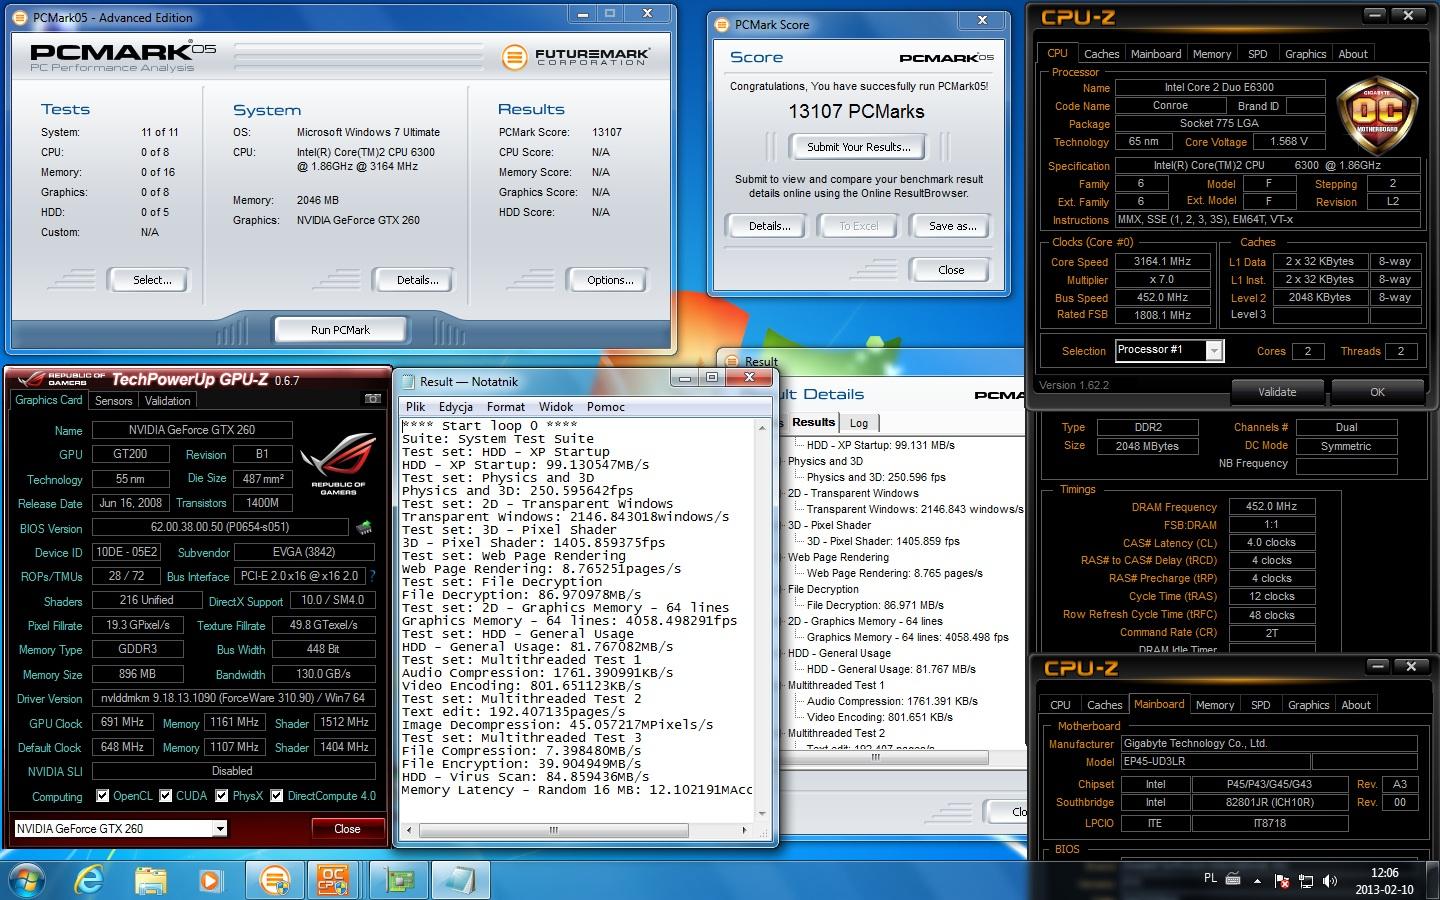Select File Decryption tree node

coord(823,589)
